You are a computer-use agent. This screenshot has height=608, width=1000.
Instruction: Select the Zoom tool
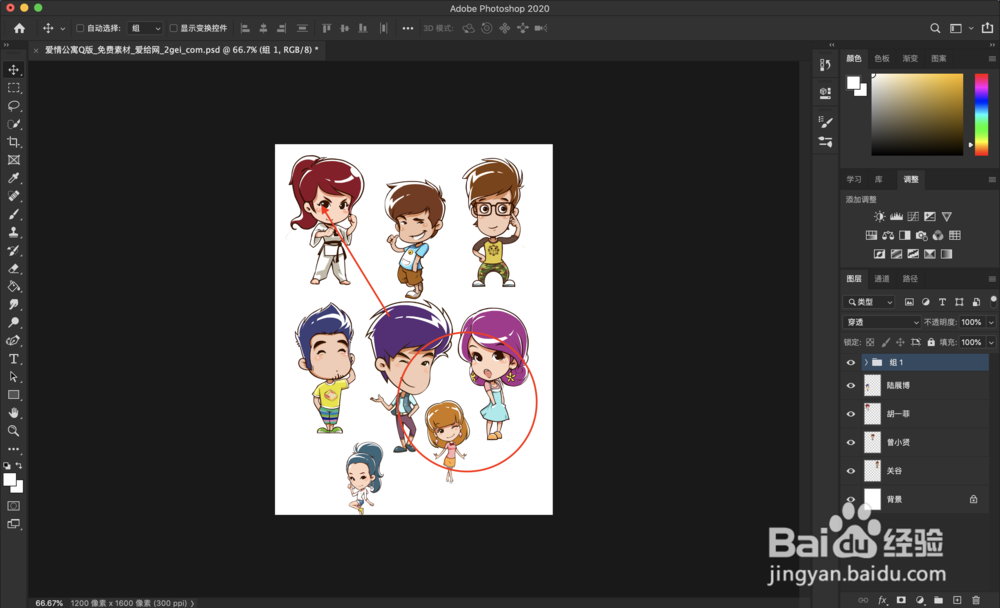(x=13, y=431)
